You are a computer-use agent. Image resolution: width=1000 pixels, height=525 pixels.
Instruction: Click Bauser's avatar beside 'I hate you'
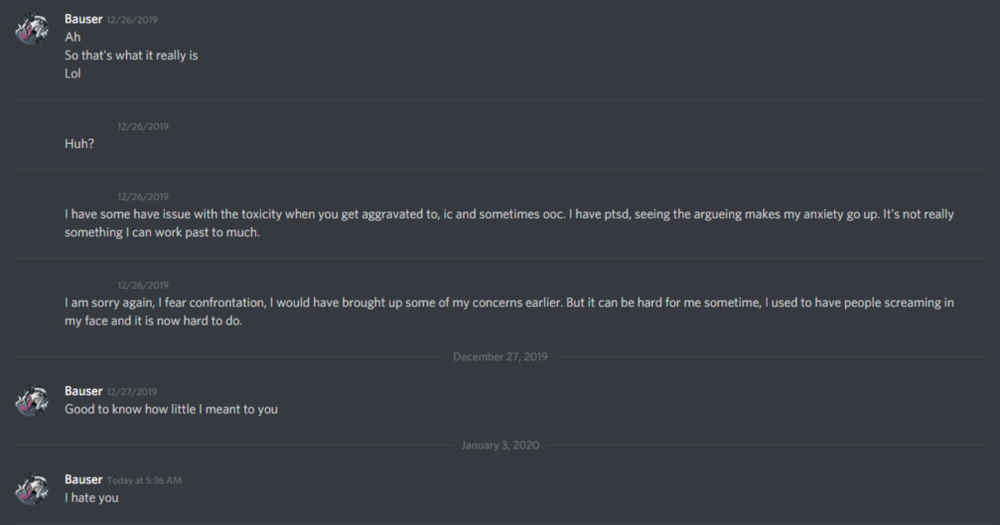tap(32, 488)
